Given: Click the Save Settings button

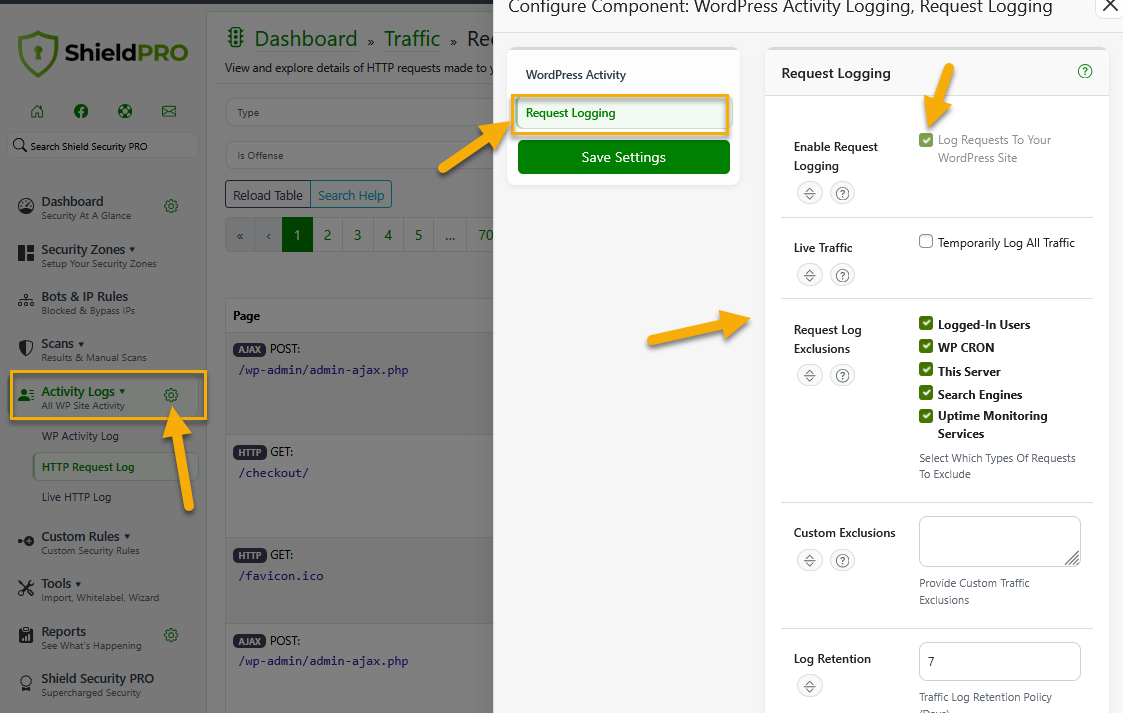Looking at the screenshot, I should pyautogui.click(x=624, y=157).
